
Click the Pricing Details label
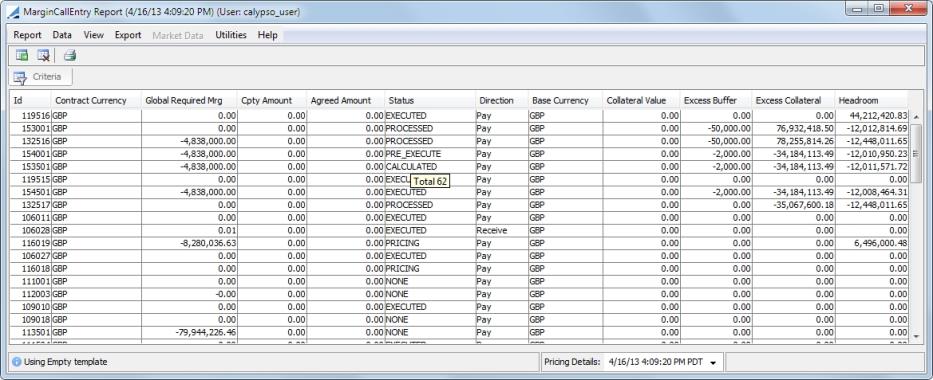click(x=572, y=362)
